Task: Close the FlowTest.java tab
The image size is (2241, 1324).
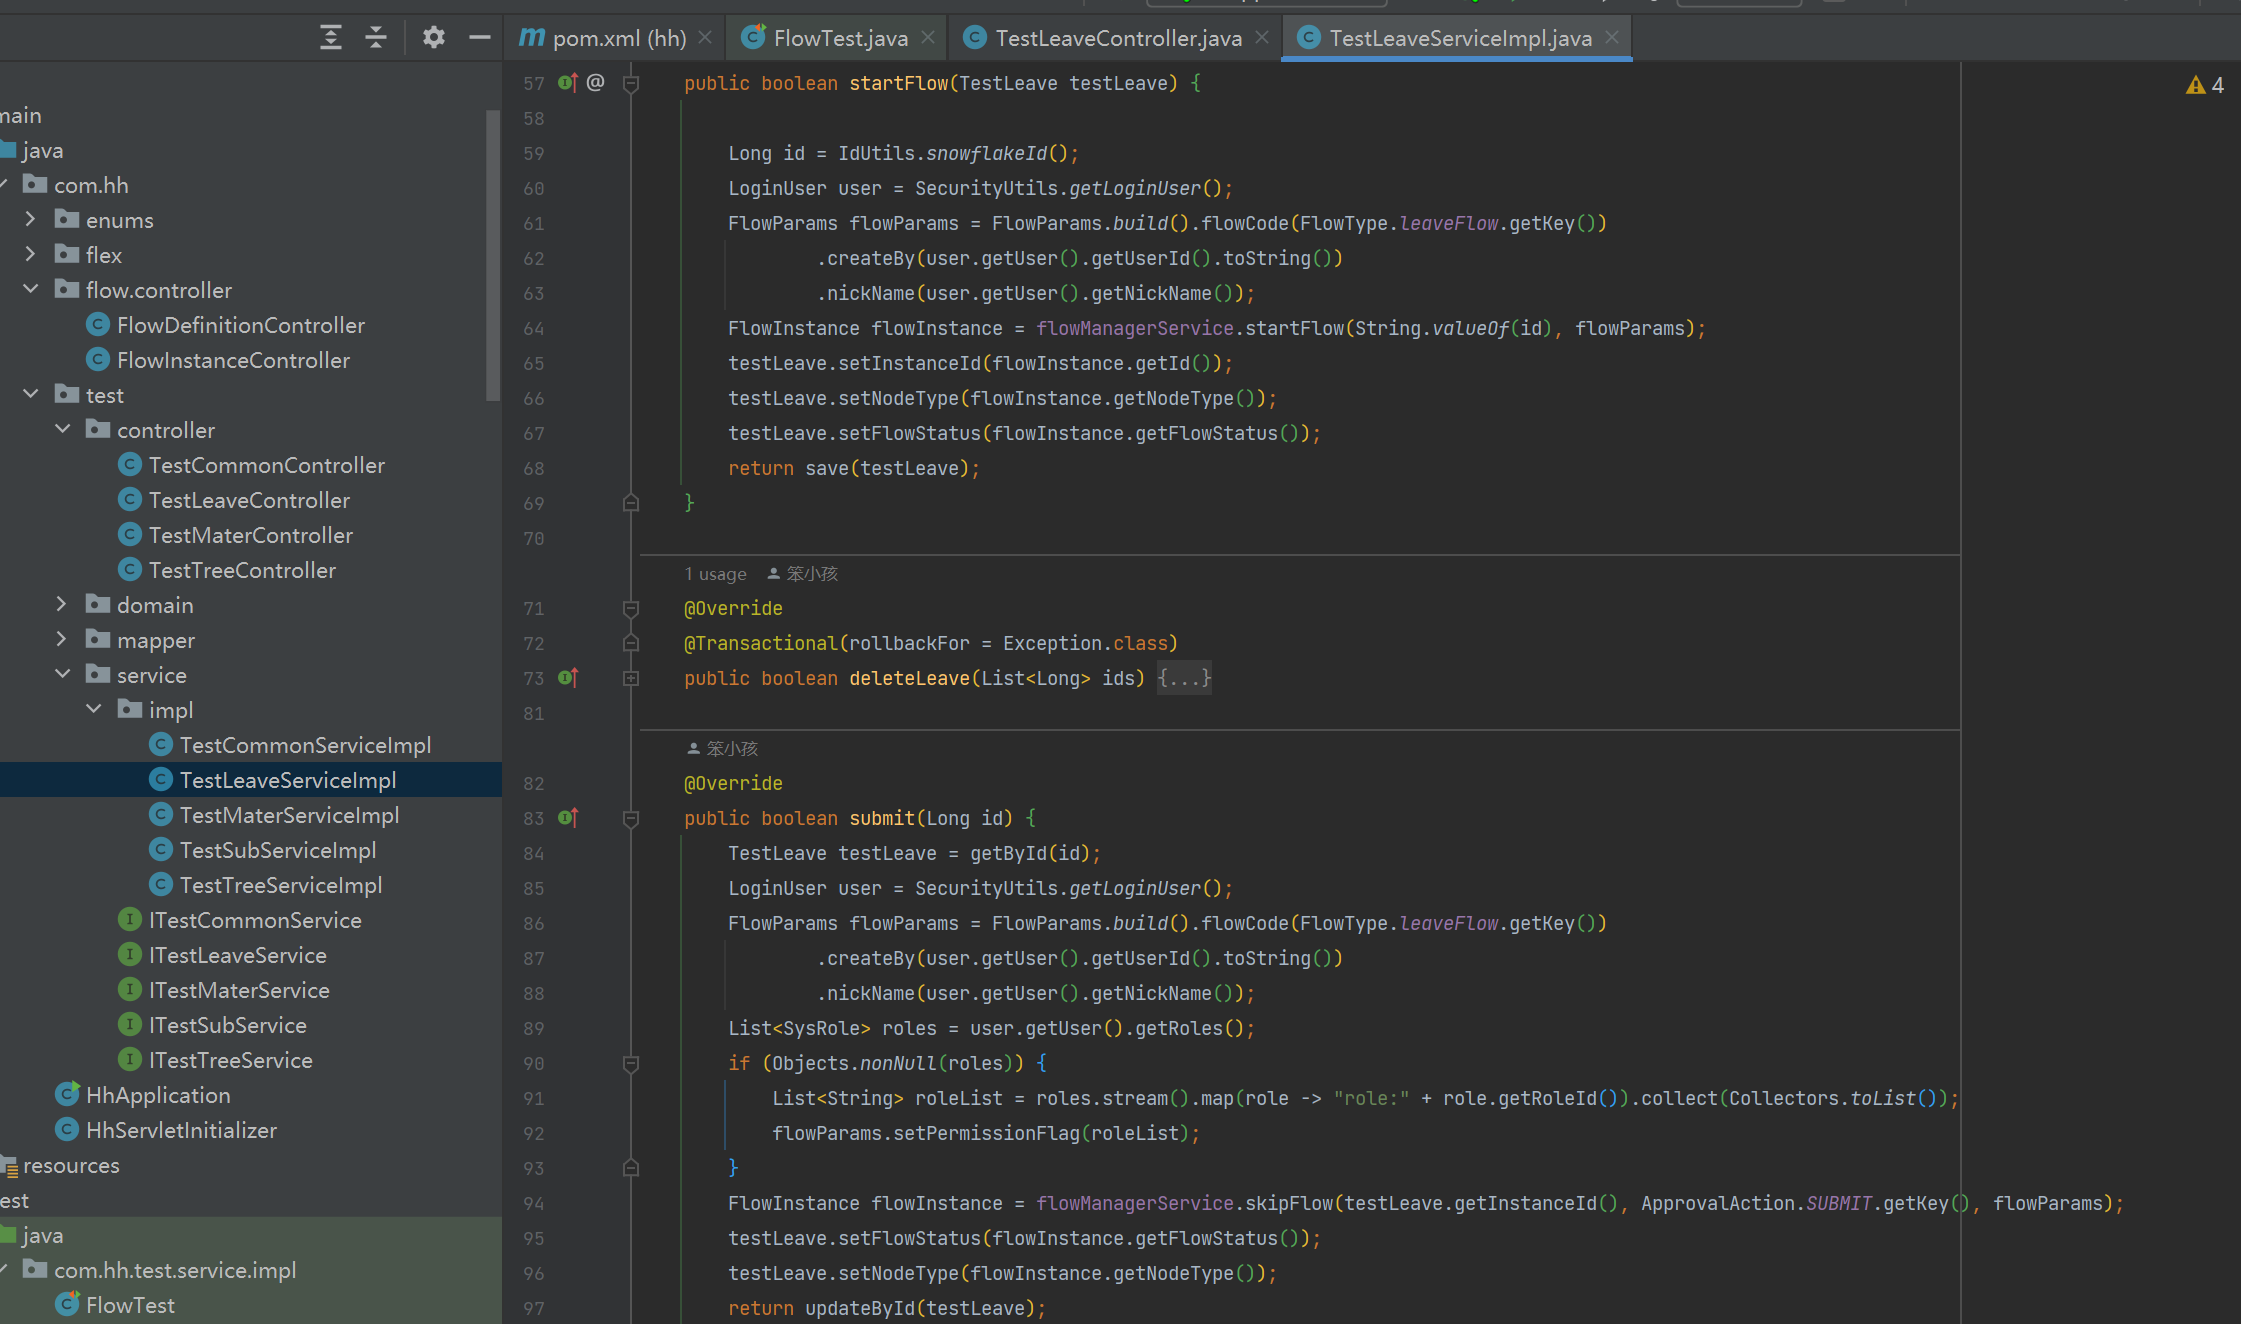Action: coord(928,38)
